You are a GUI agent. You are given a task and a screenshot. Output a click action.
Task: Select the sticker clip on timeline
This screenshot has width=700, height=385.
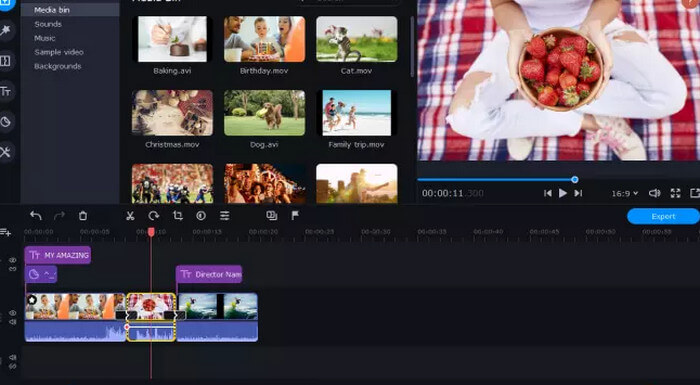pos(41,274)
